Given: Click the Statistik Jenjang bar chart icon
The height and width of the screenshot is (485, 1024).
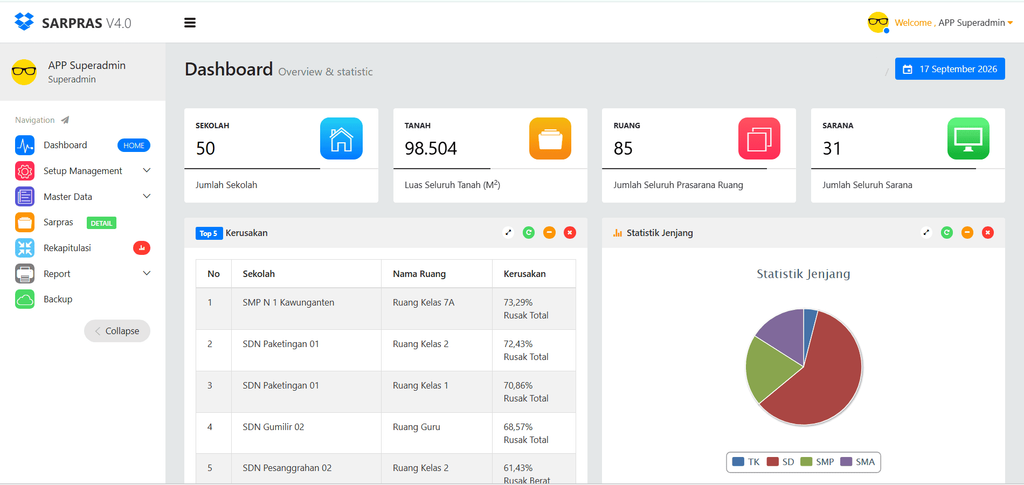Looking at the screenshot, I should point(618,233).
